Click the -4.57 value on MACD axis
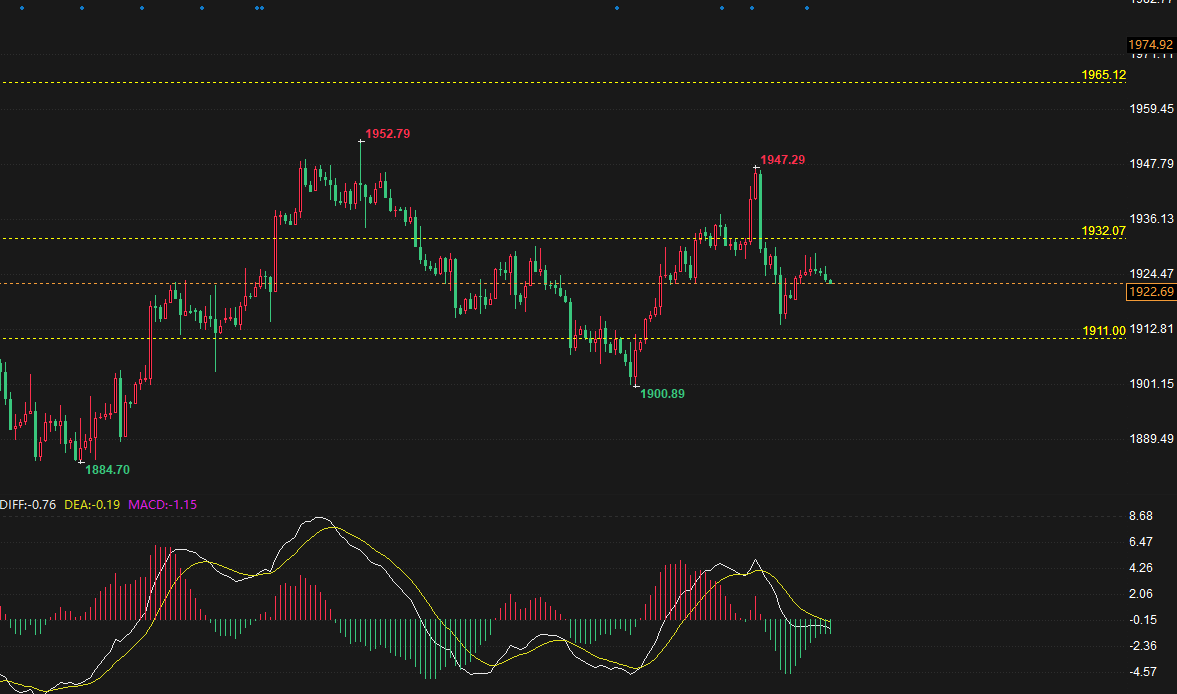This screenshot has width=1177, height=694. pos(1142,671)
